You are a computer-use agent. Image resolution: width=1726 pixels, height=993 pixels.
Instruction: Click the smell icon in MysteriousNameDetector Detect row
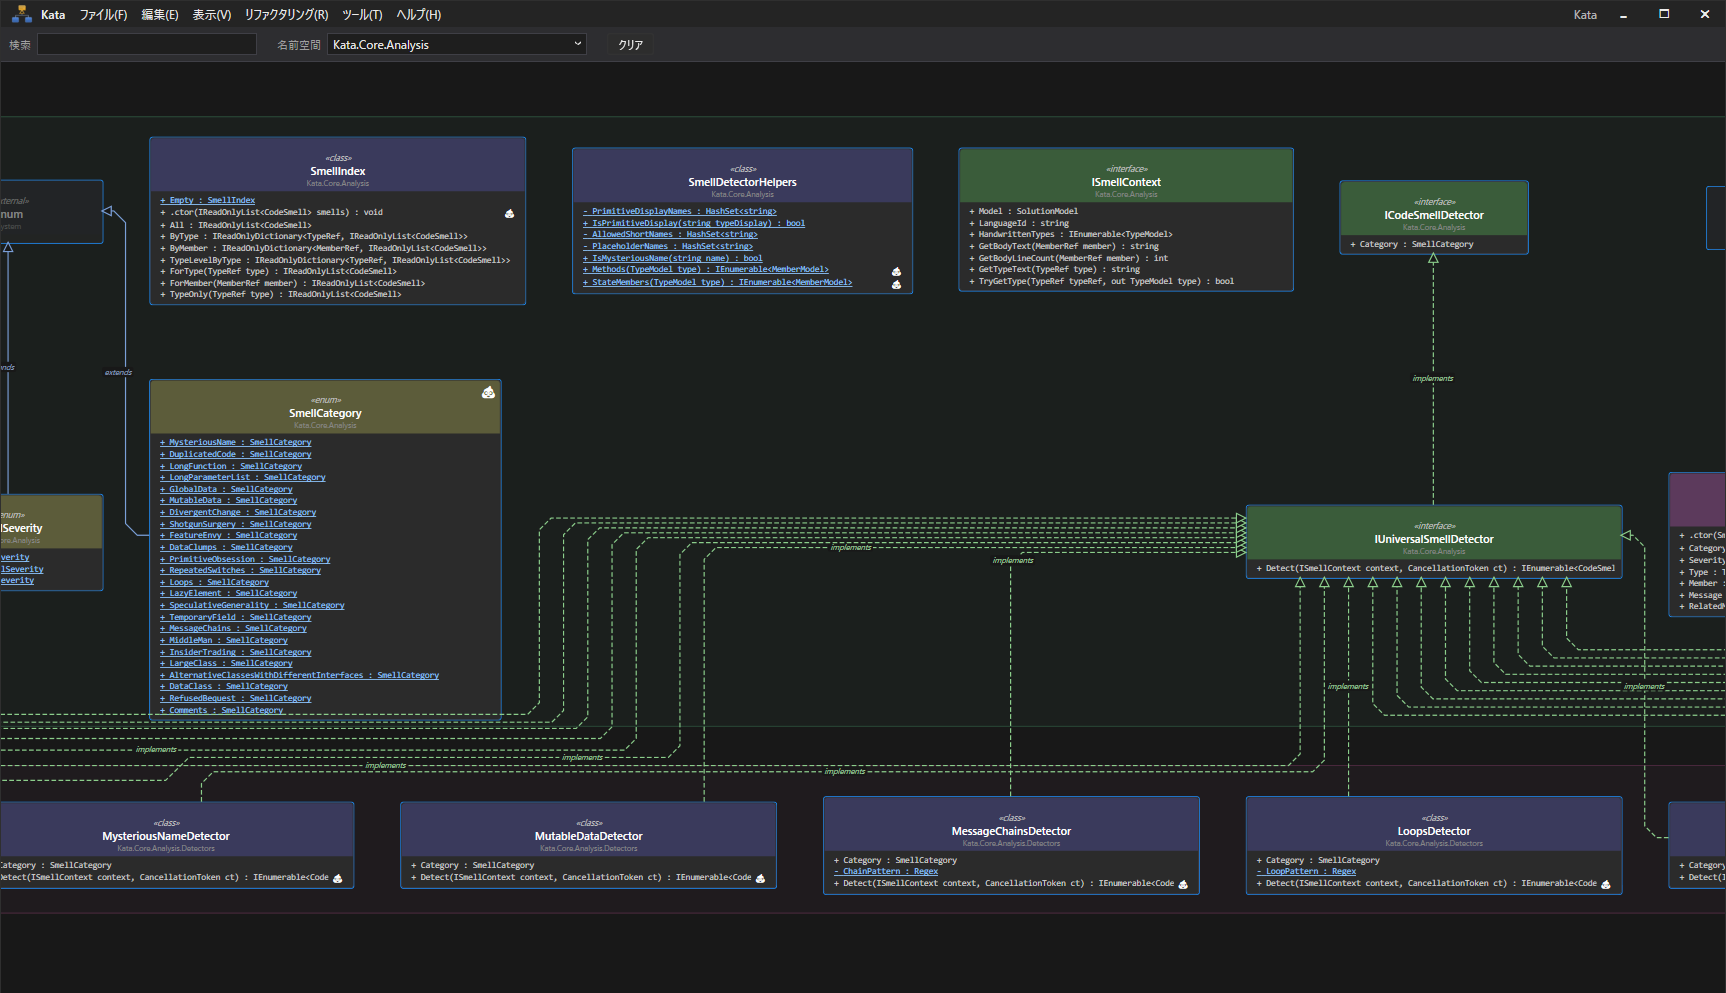coord(337,879)
